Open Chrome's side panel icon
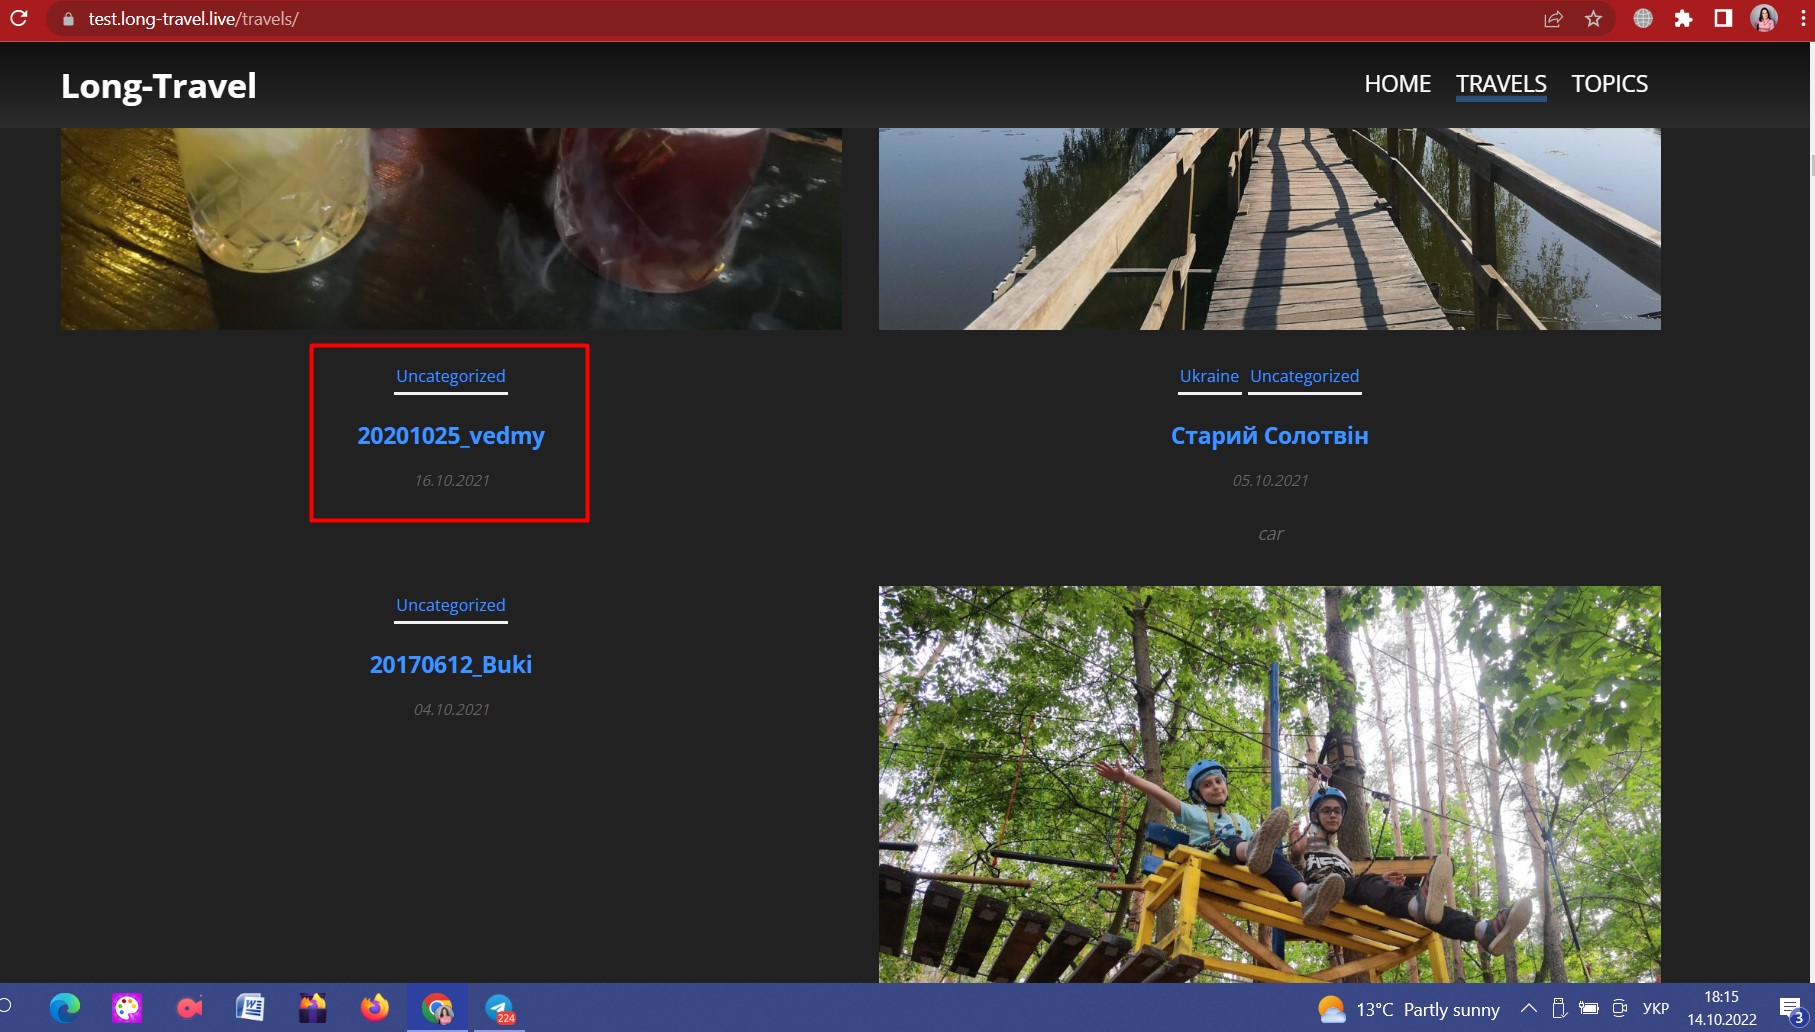This screenshot has width=1815, height=1032. [1722, 18]
